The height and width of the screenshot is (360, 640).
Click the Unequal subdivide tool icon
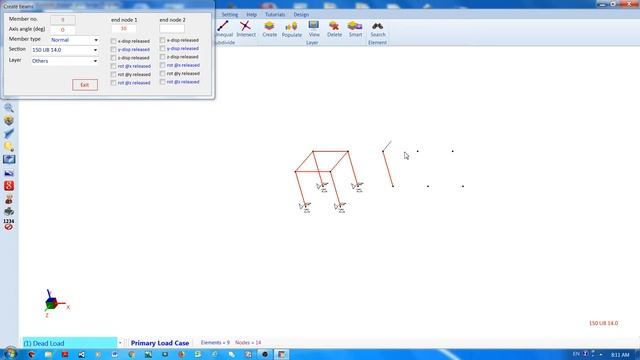point(223,26)
